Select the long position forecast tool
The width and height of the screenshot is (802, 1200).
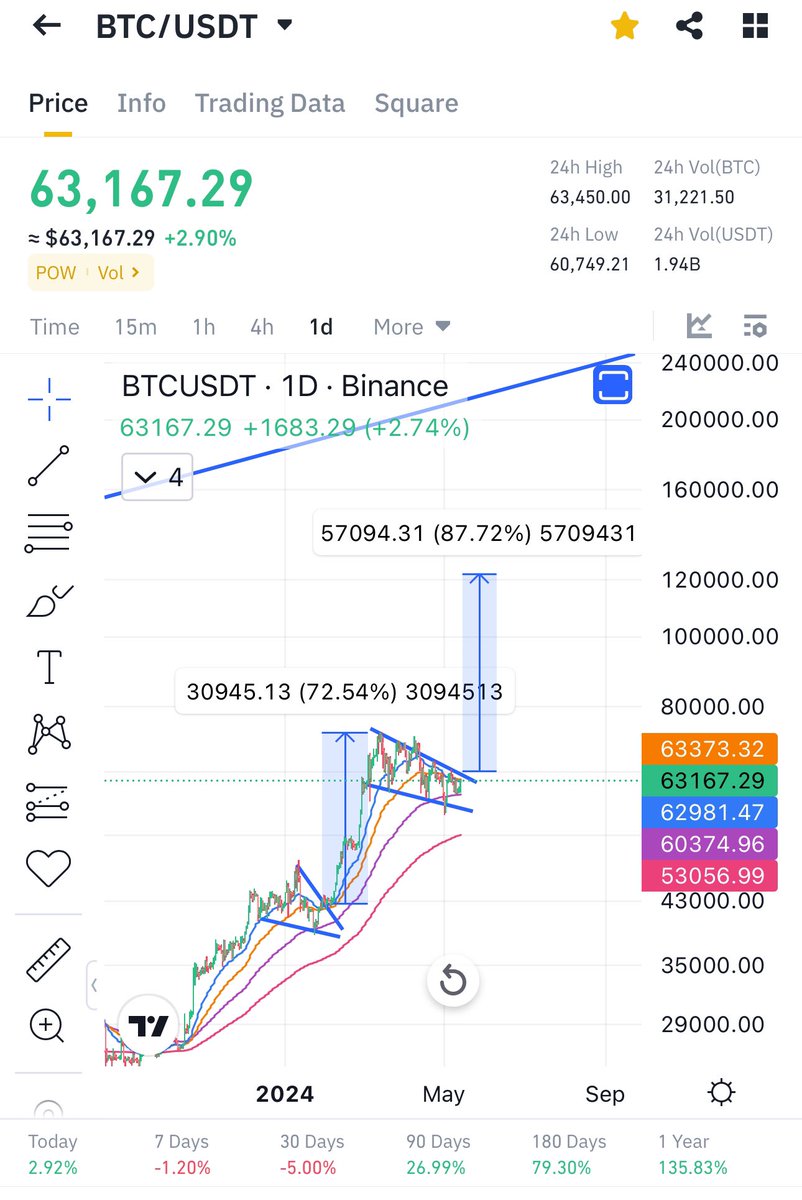[x=49, y=802]
